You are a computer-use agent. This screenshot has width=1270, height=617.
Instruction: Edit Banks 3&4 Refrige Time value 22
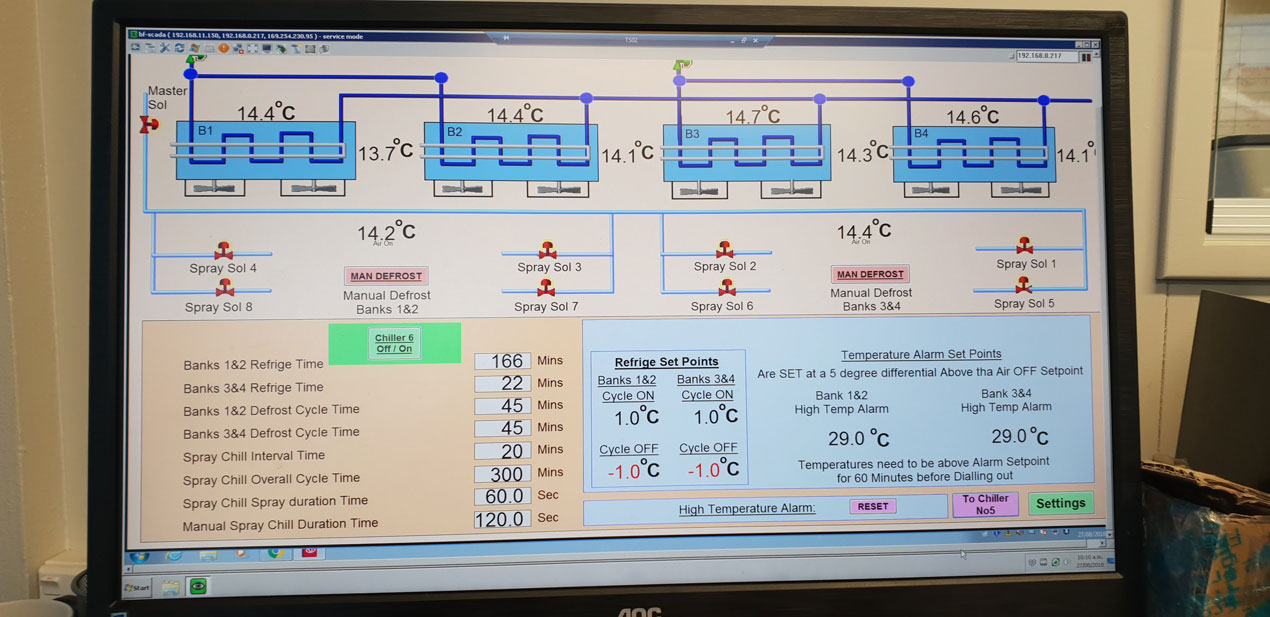pyautogui.click(x=502, y=383)
